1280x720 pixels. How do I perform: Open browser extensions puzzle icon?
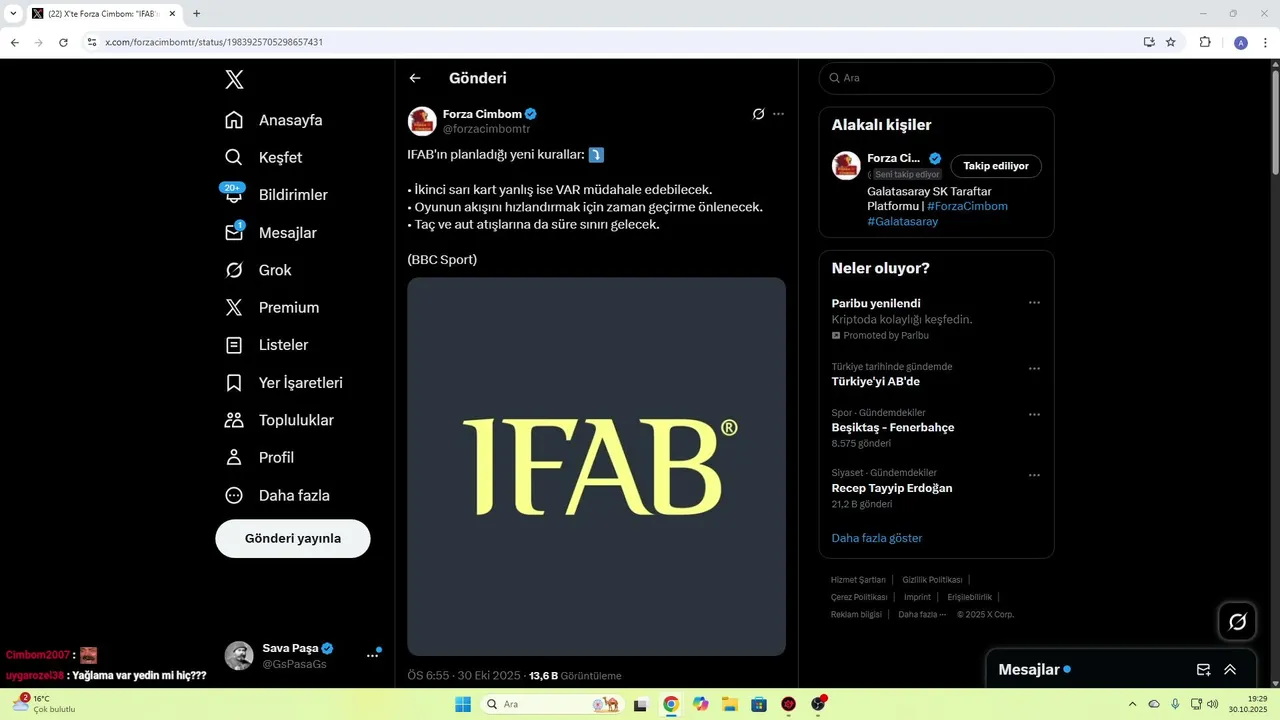1205,42
